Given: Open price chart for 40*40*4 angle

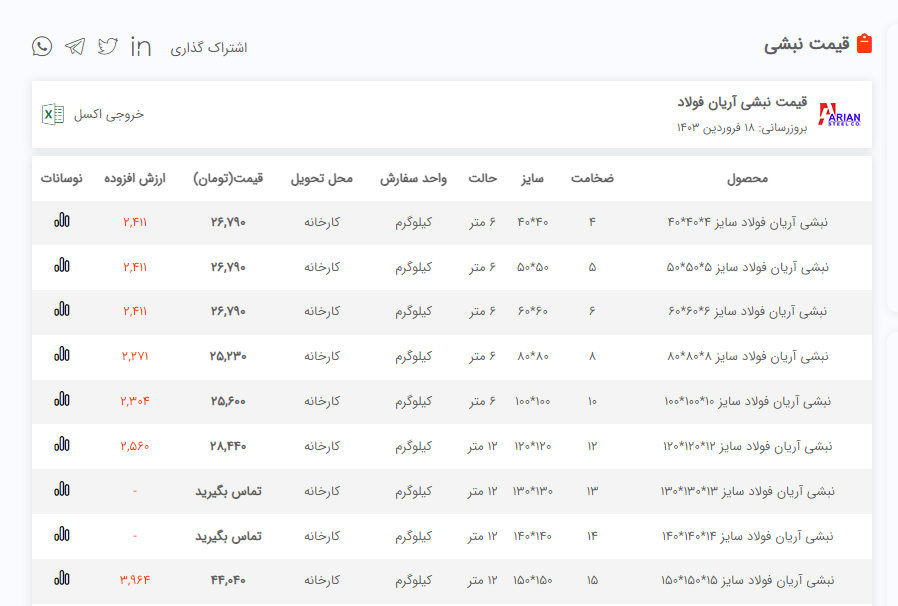Looking at the screenshot, I should pyautogui.click(x=62, y=220).
